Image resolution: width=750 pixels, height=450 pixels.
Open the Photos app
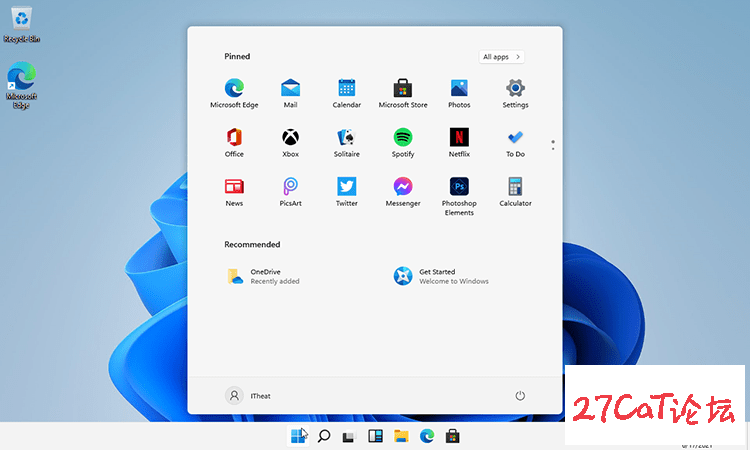459,93
